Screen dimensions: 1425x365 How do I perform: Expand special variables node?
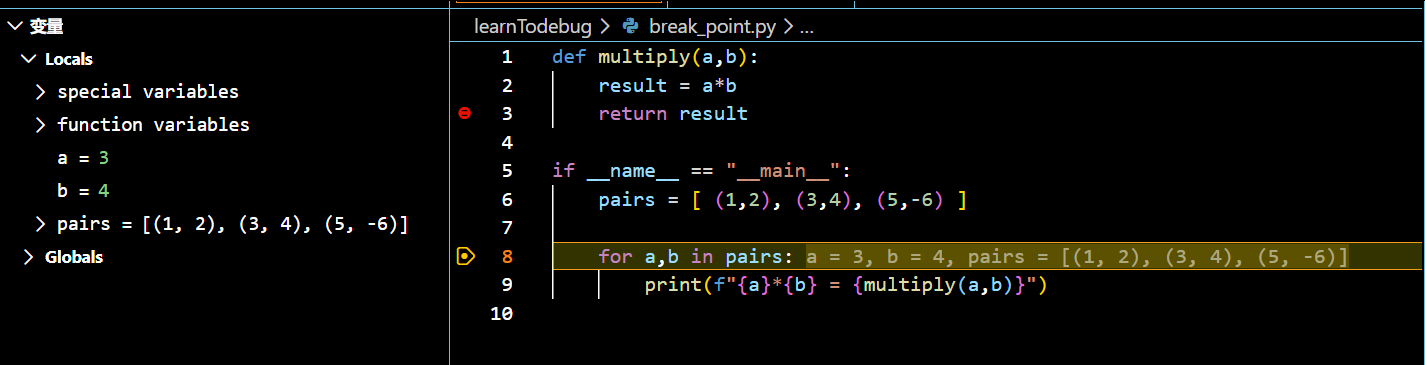pos(41,92)
